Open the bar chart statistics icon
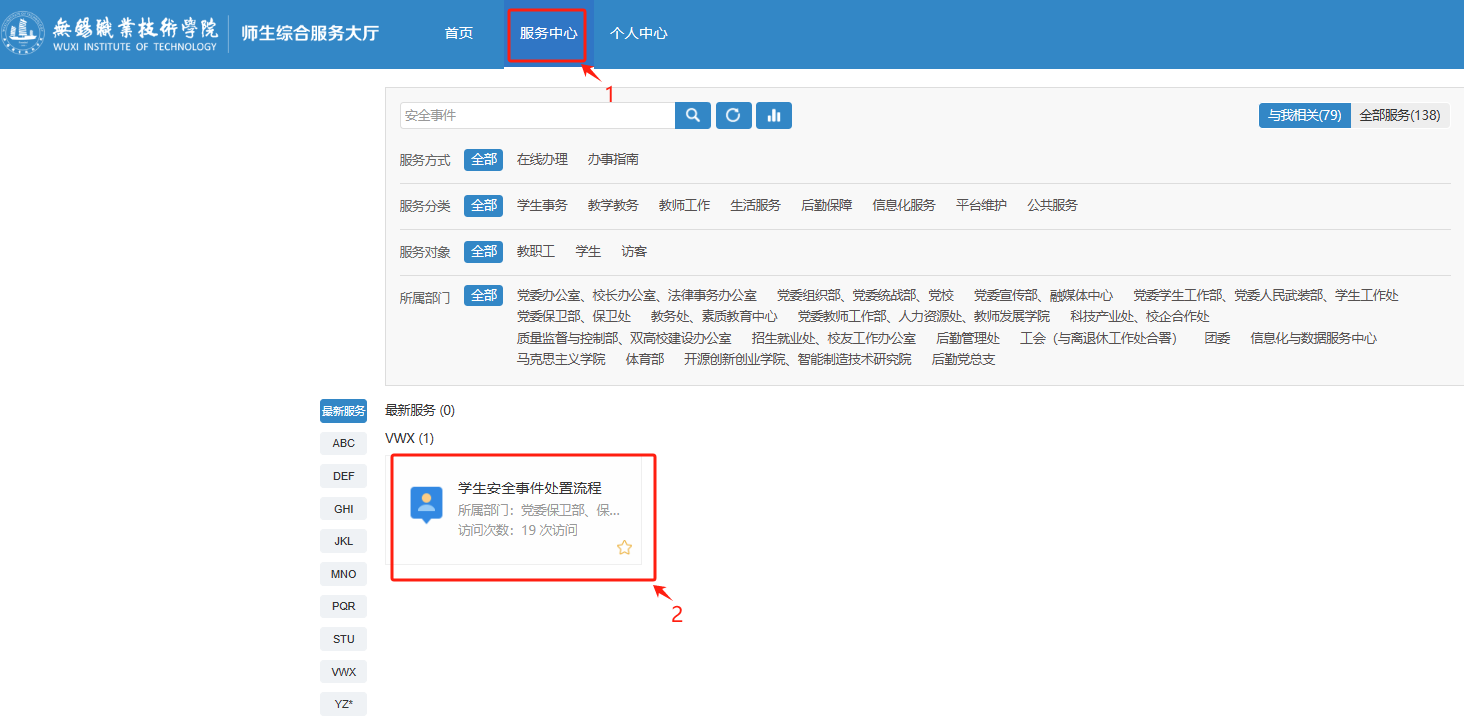 click(x=773, y=116)
